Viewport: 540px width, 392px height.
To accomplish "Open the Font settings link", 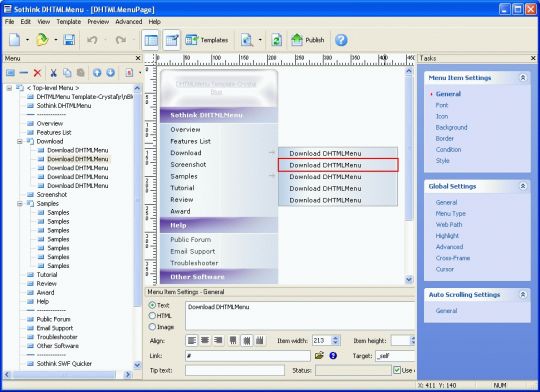I will click(x=442, y=105).
